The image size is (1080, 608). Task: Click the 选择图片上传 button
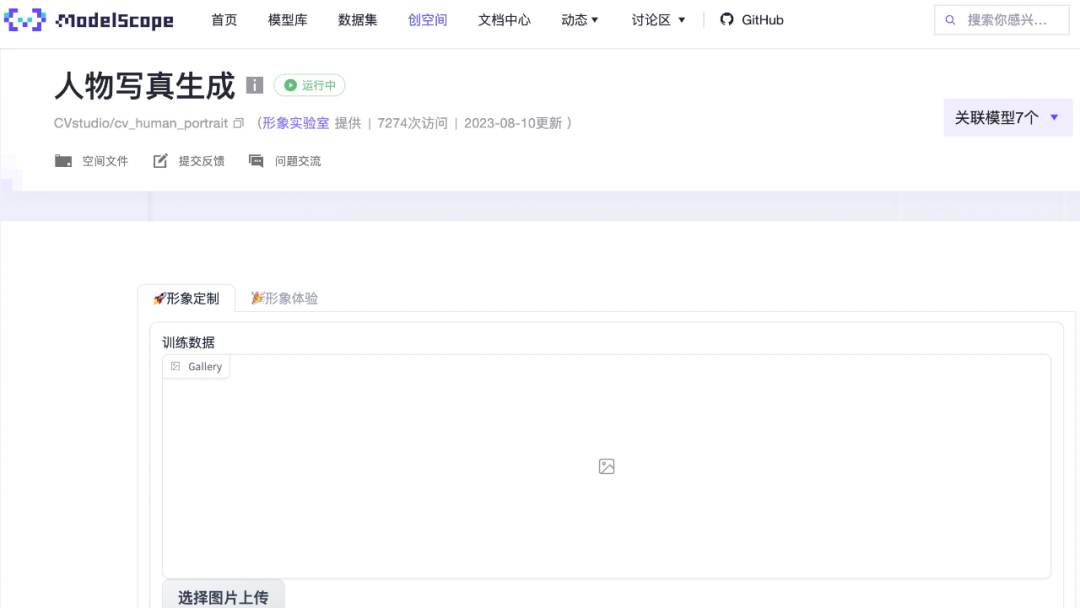pyautogui.click(x=223, y=596)
